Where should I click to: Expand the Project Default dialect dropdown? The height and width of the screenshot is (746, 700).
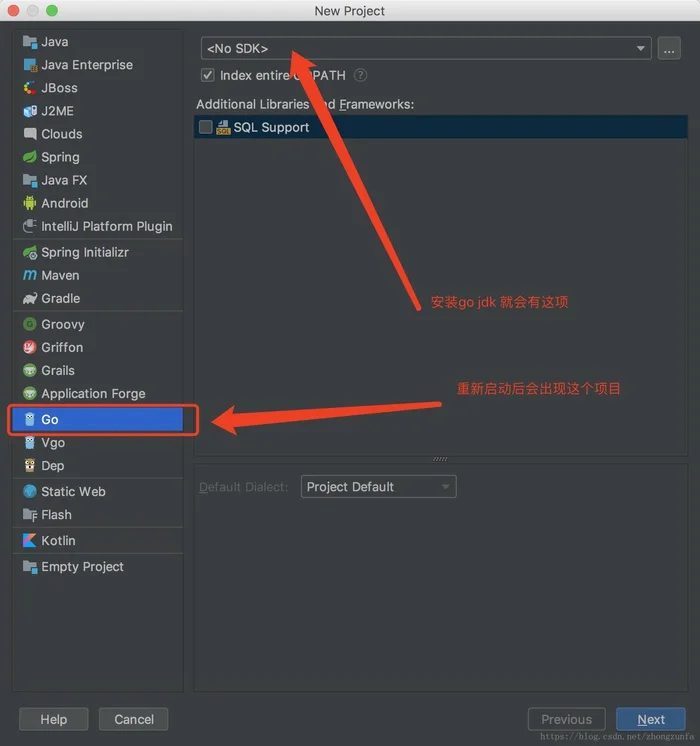click(x=378, y=487)
